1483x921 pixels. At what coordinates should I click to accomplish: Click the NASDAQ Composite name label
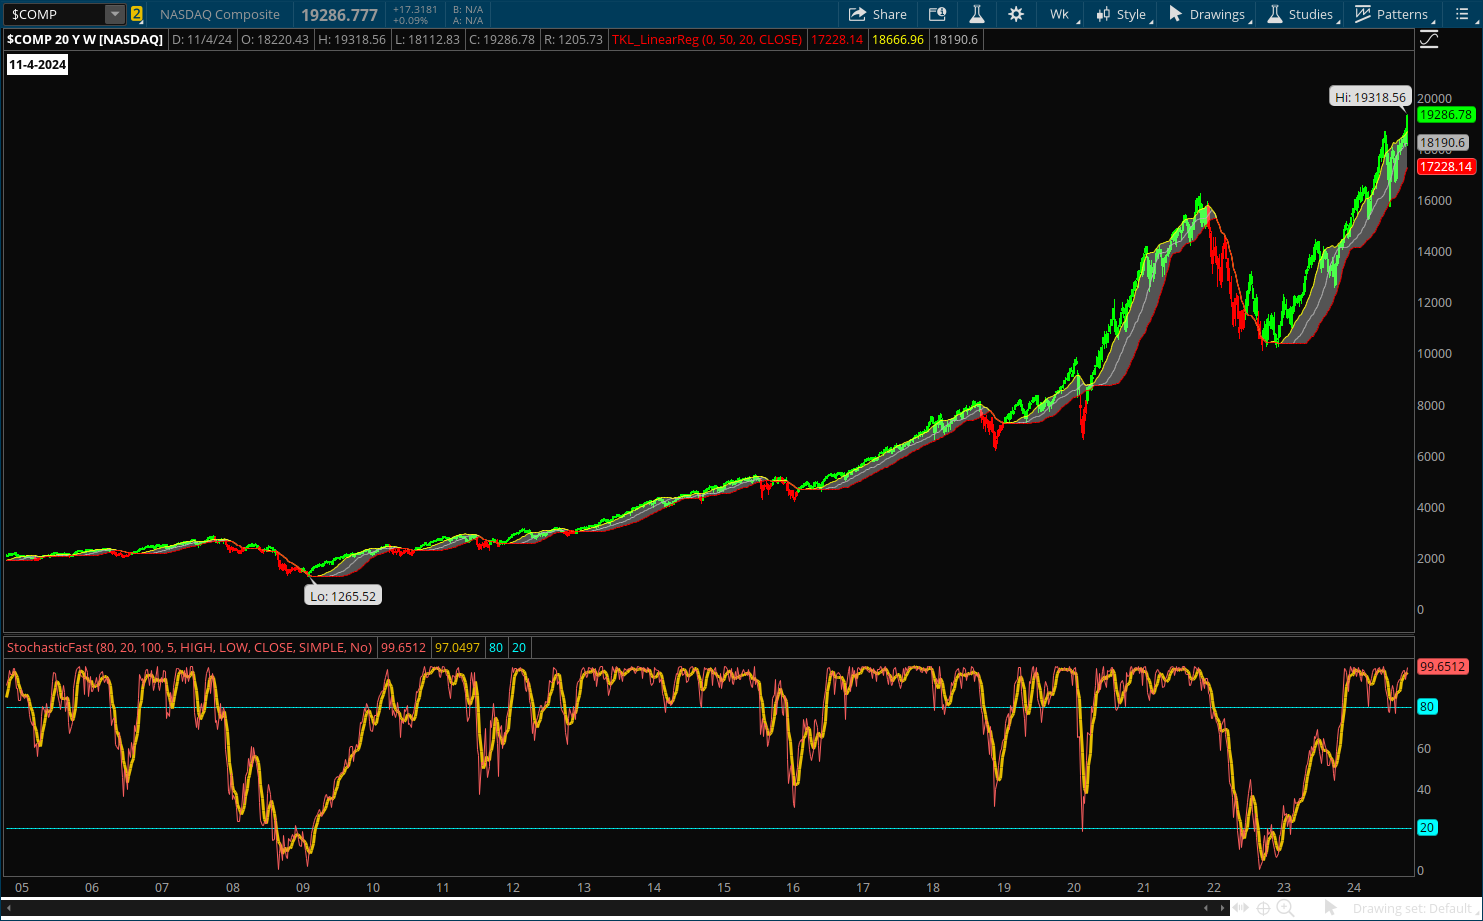click(x=220, y=14)
